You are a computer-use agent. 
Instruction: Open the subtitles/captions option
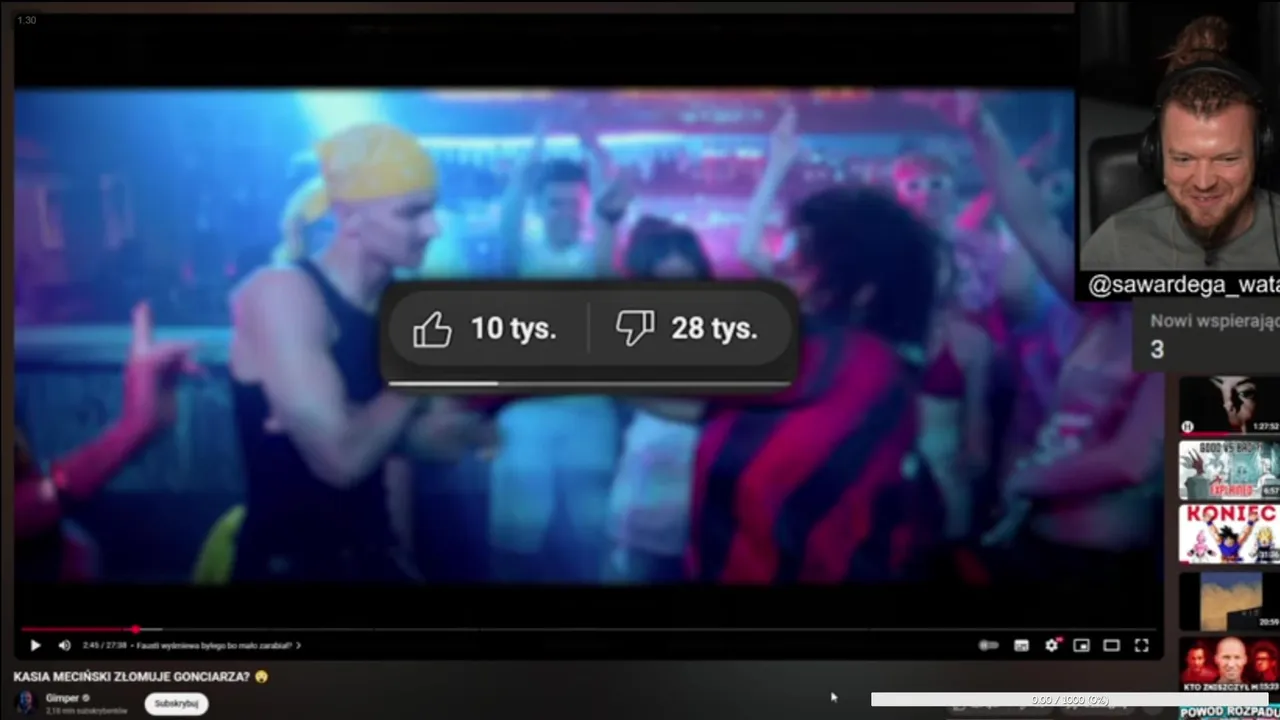pos(1021,646)
